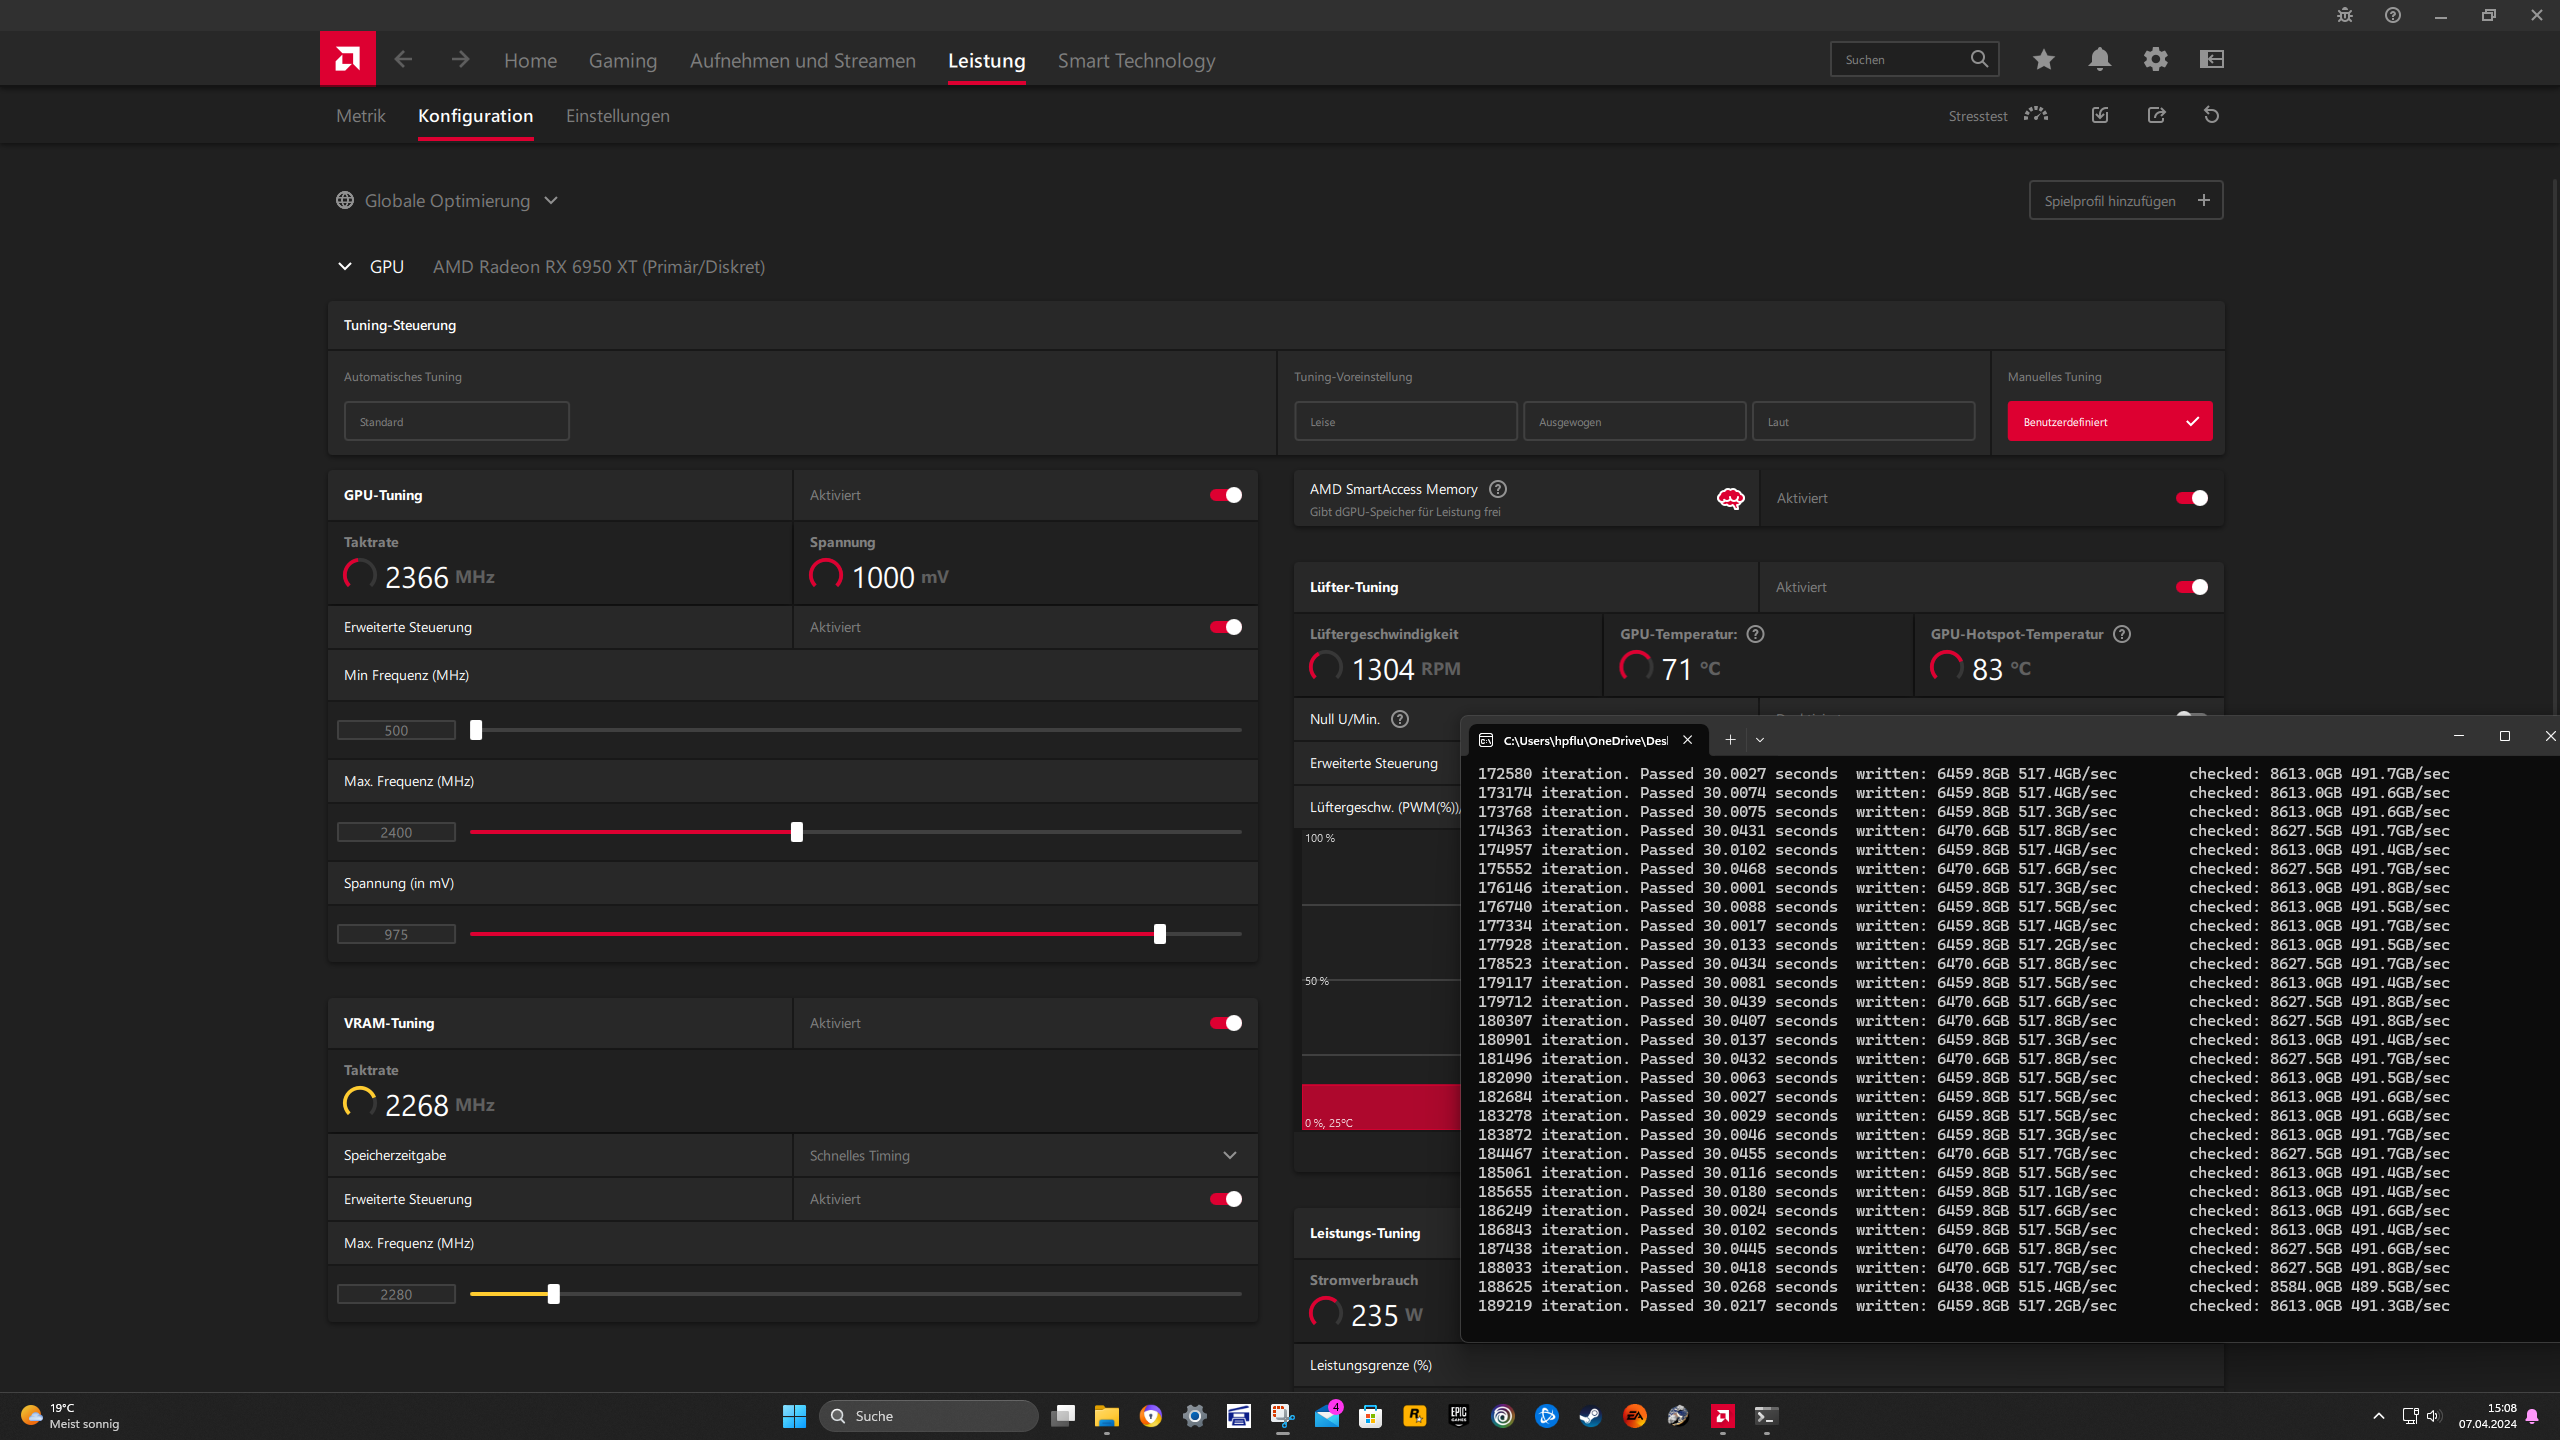Viewport: 2560px width, 1440px height.
Task: Click Spielprofil hinzufügen button
Action: (x=2125, y=201)
